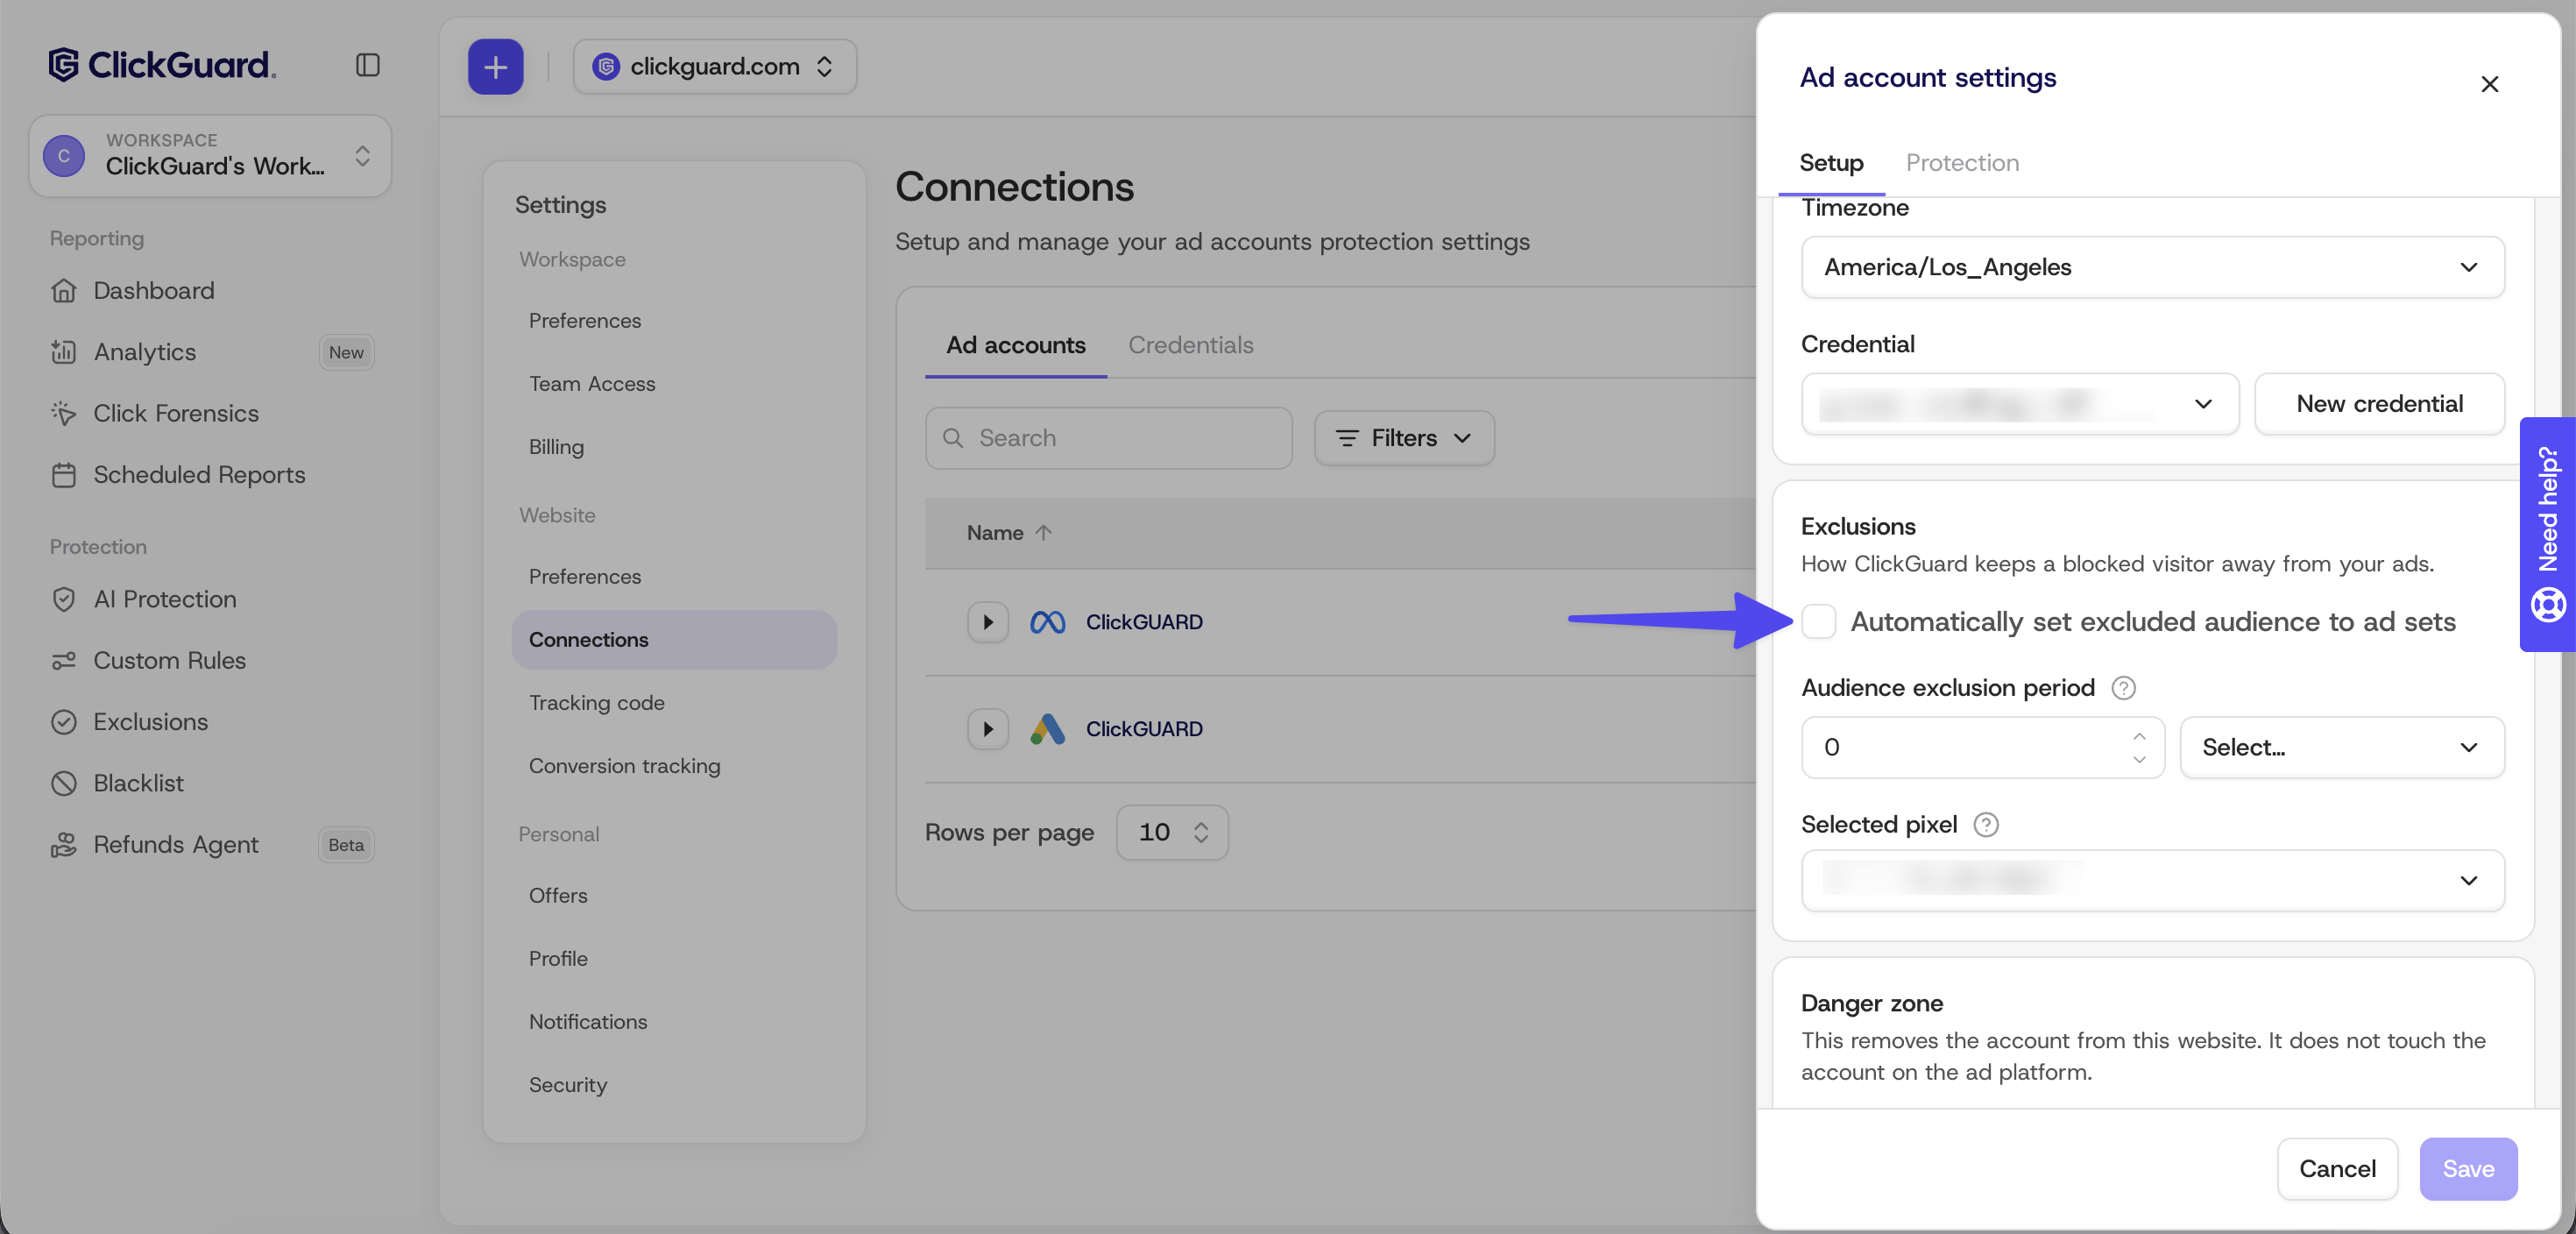Click the New badge next to Analytics

click(x=346, y=352)
